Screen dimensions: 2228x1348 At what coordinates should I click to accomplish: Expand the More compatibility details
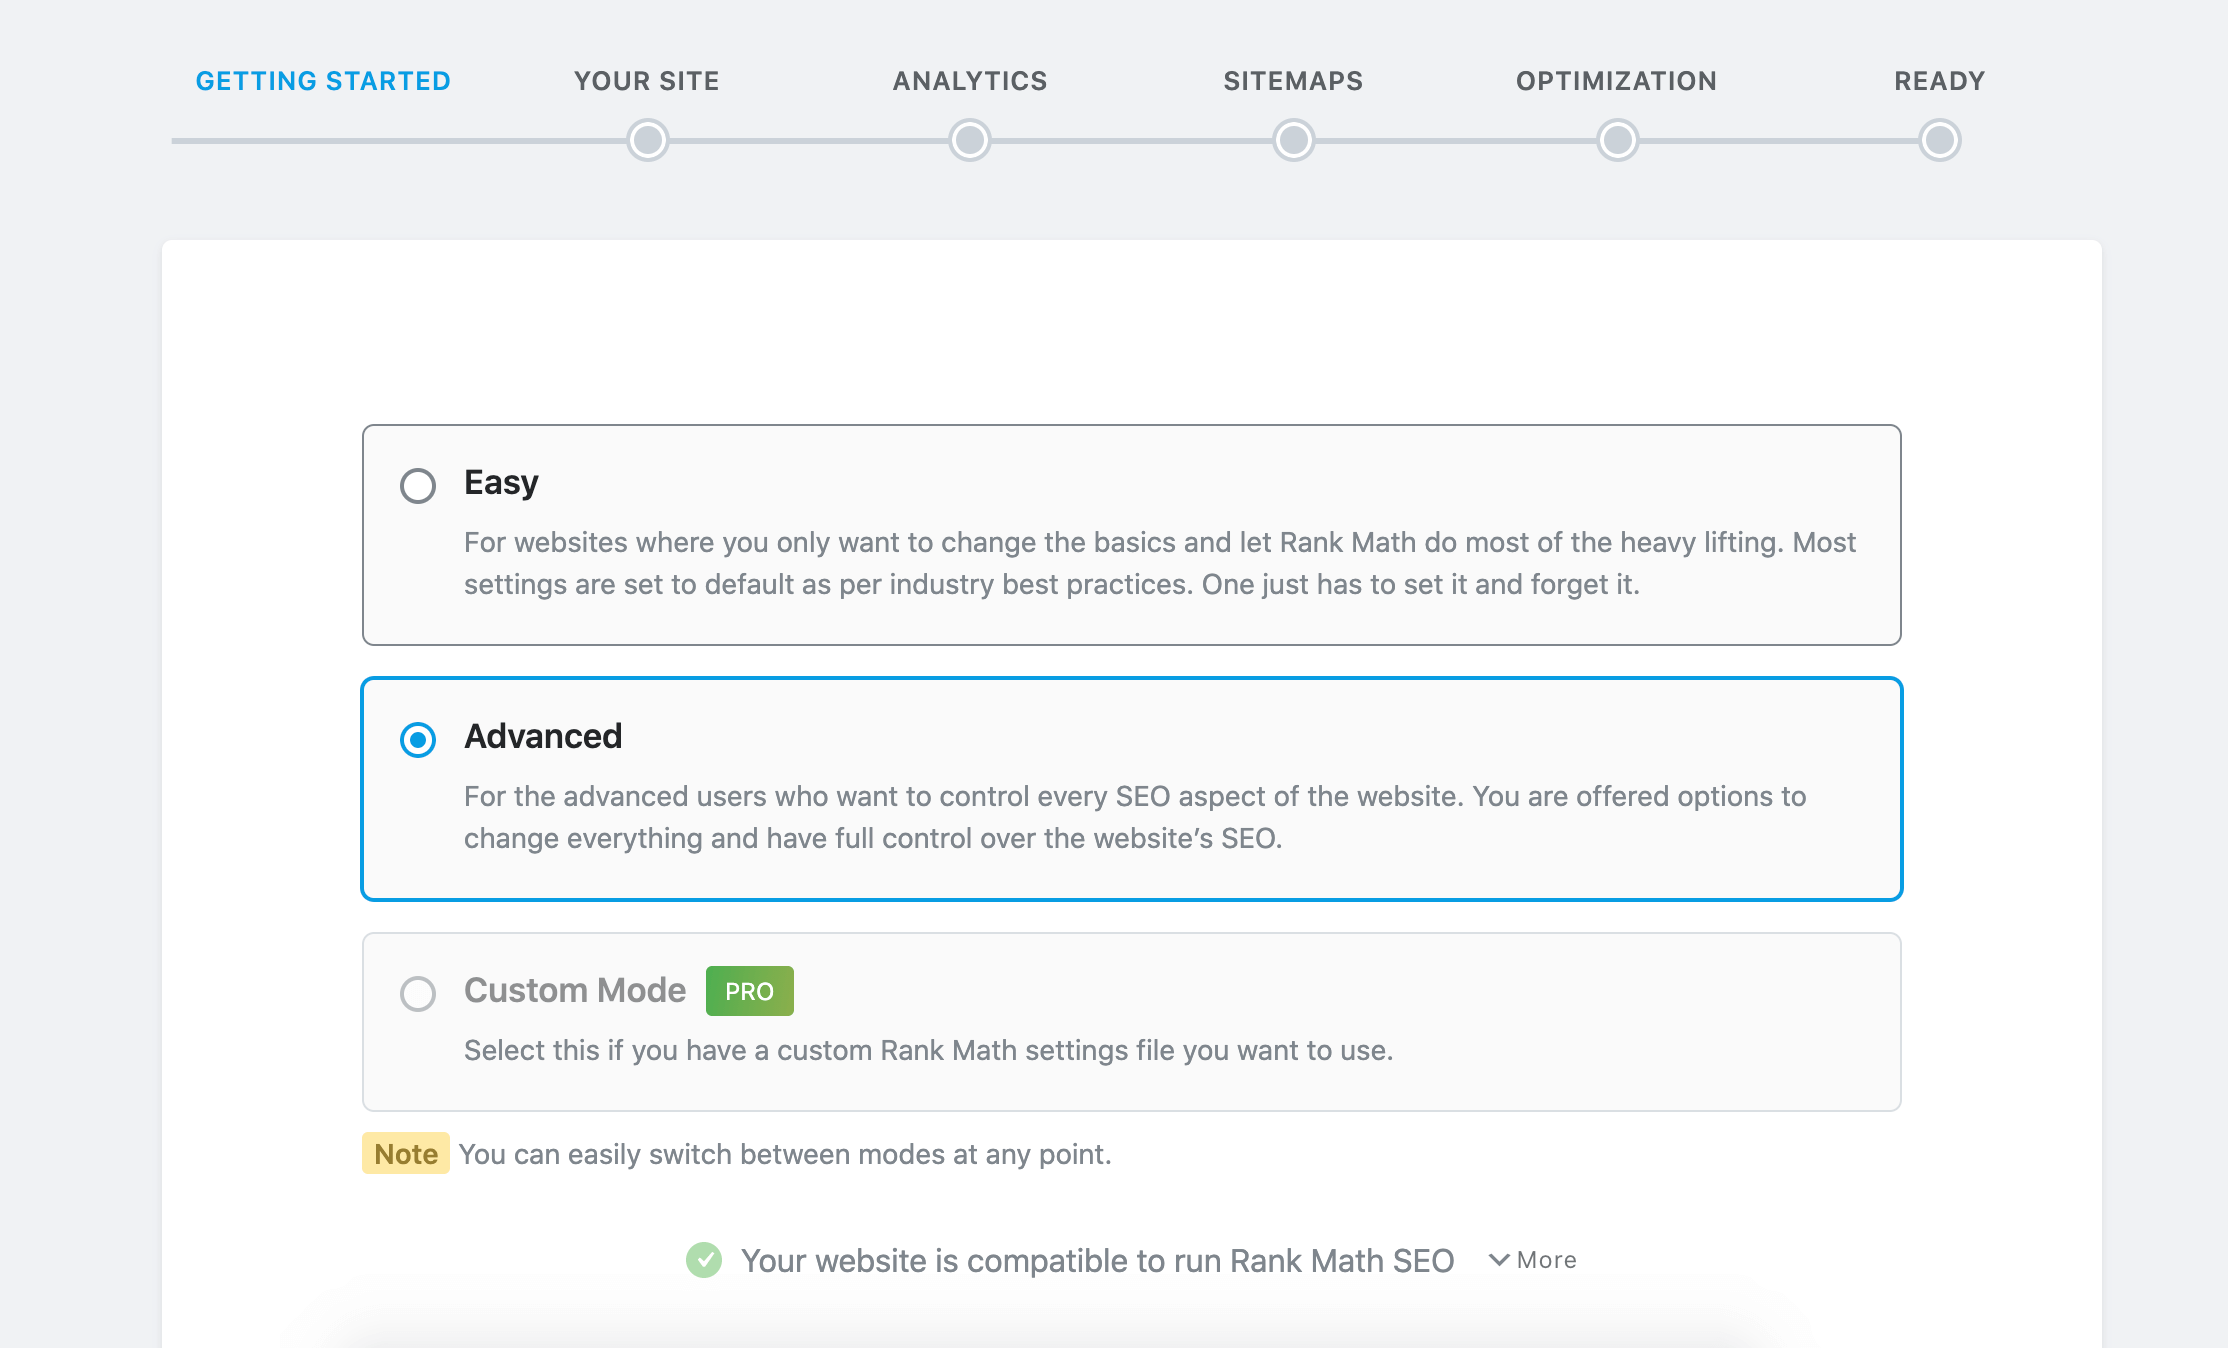point(1533,1260)
